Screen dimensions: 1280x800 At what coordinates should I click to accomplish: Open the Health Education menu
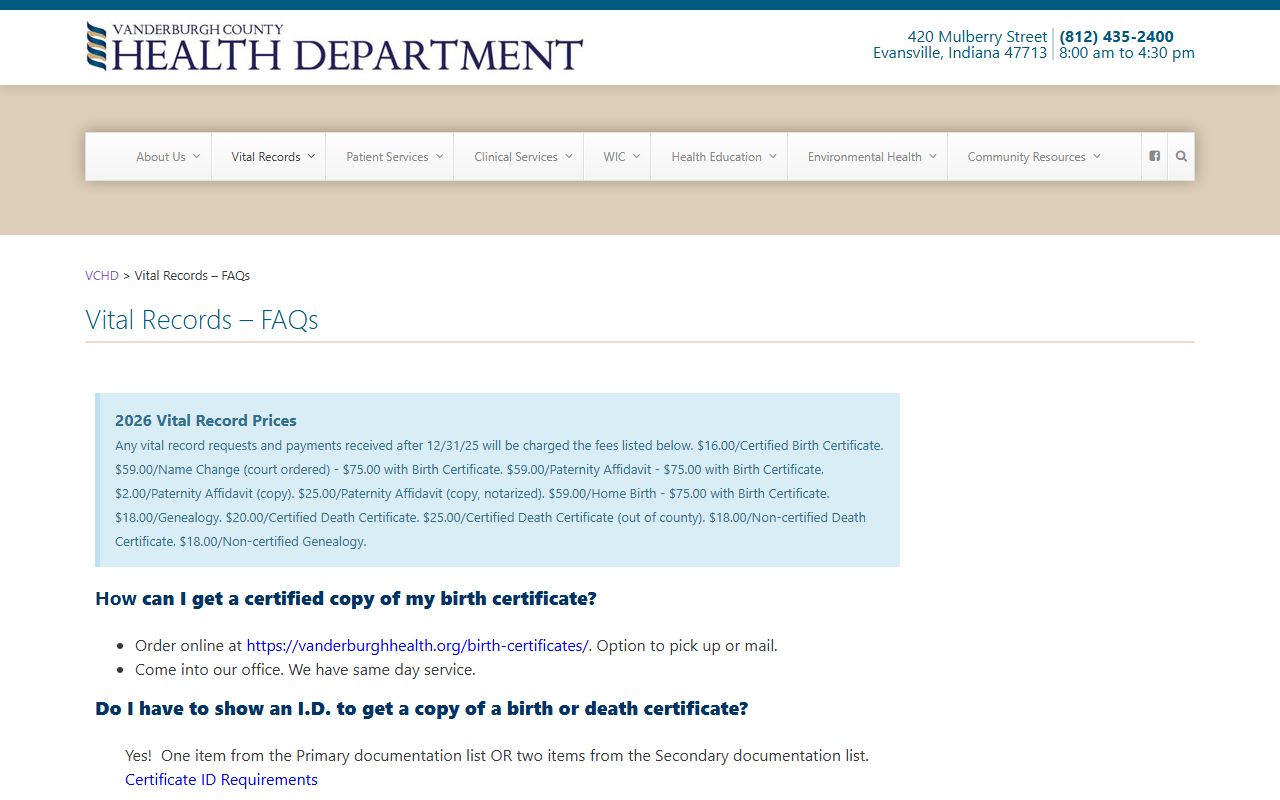(716, 157)
